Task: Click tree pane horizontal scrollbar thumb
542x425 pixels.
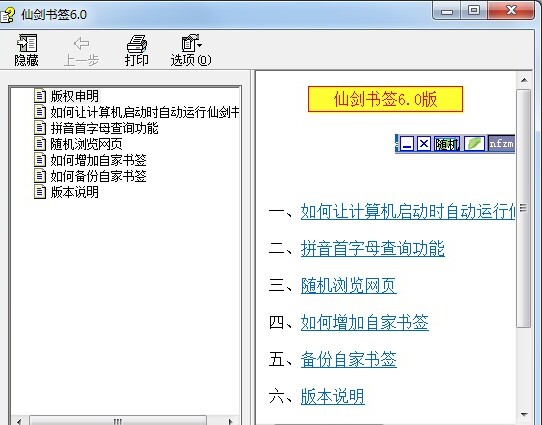Action: pos(118,421)
